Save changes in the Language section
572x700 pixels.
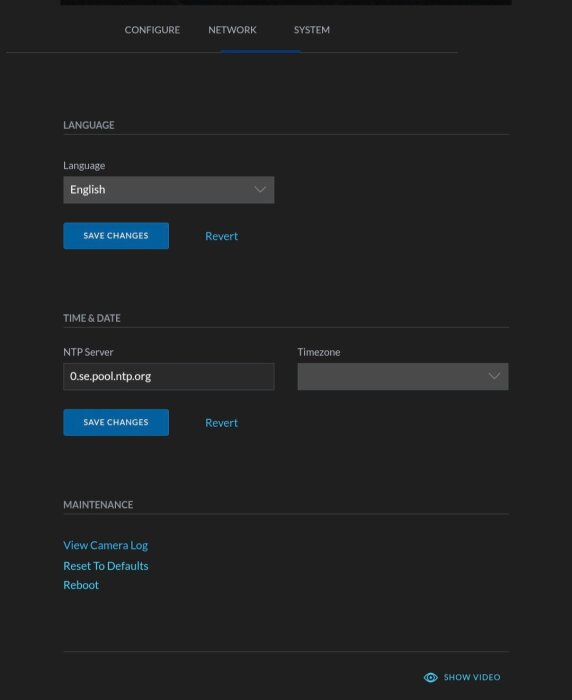[116, 236]
